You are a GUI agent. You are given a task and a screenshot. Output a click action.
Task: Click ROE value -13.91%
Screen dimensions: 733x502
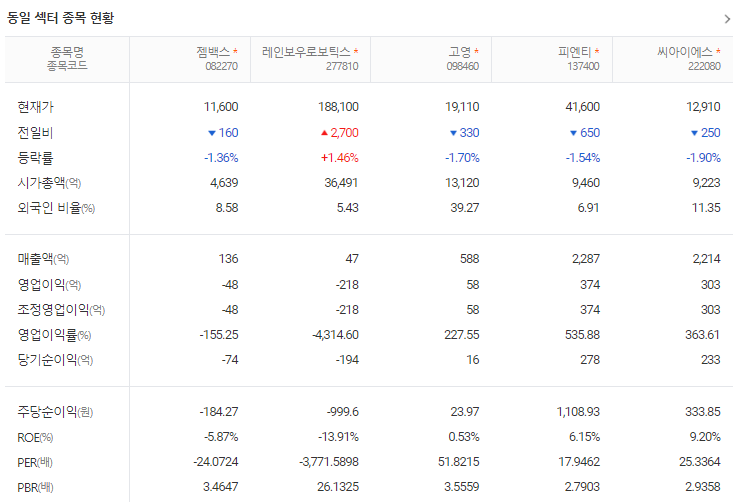(x=338, y=437)
